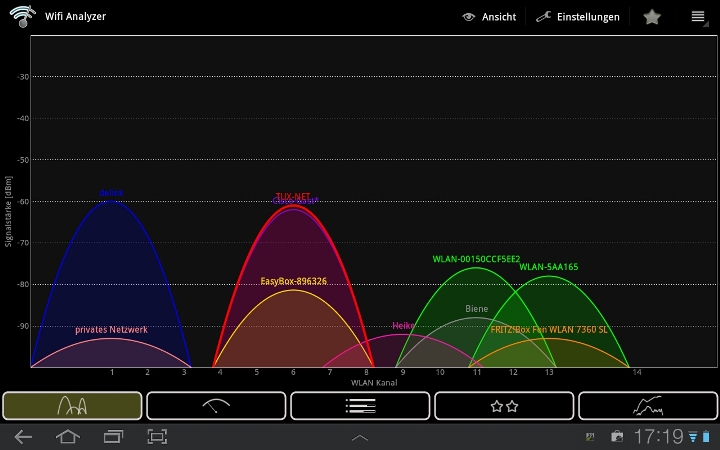Viewport: 720px width, 450px height.
Task: Open the Ansicht view menu
Action: coord(489,17)
